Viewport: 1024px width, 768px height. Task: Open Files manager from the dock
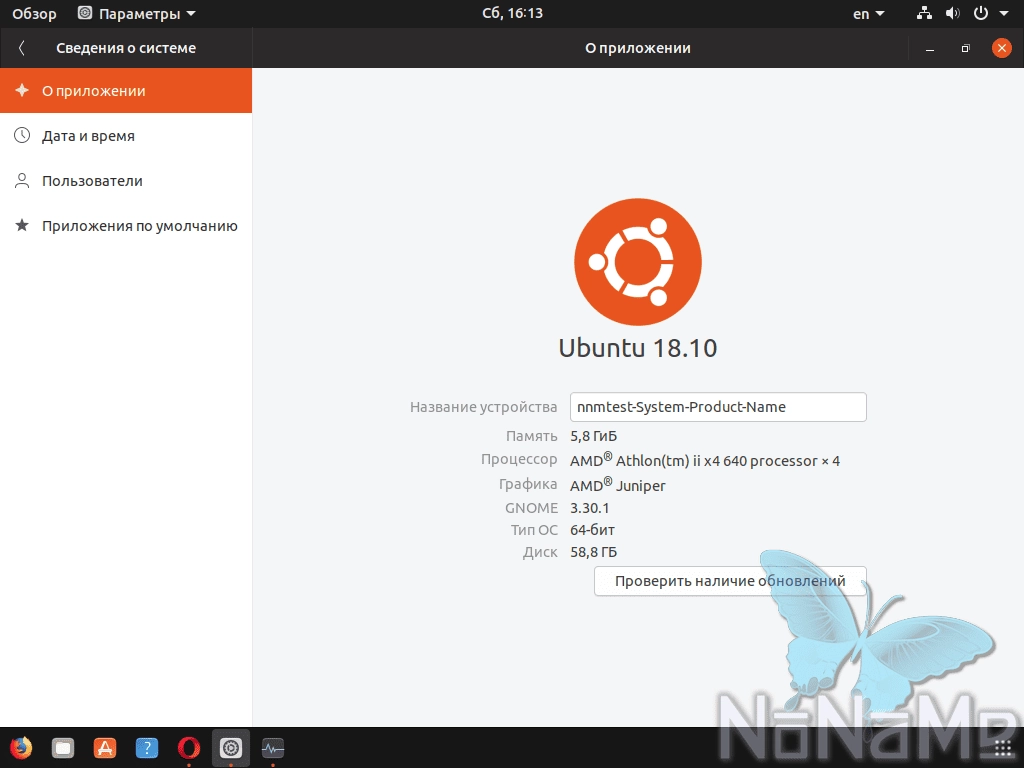pyautogui.click(x=63, y=748)
